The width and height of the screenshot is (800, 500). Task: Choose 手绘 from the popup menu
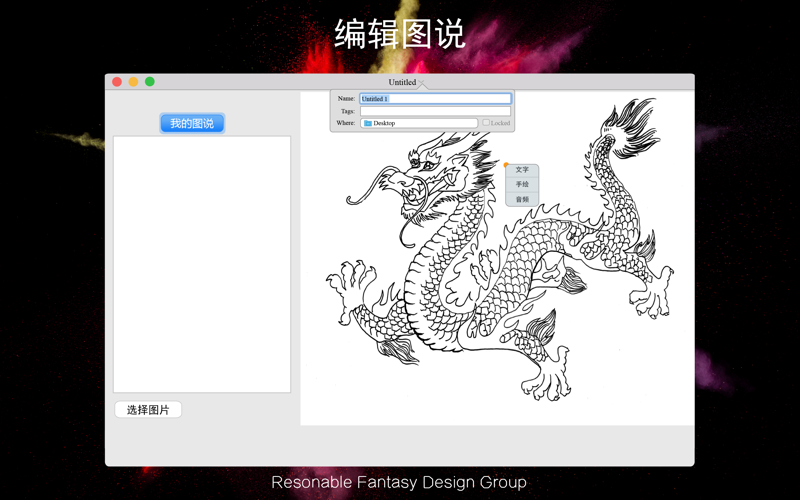(x=522, y=185)
